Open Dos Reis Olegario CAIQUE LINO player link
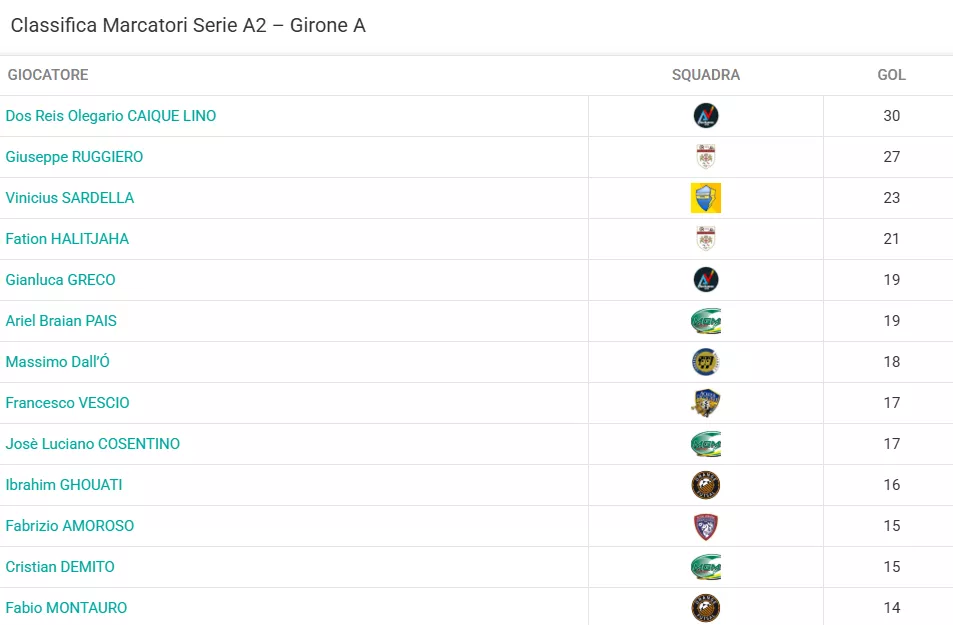The image size is (953, 625). (111, 116)
